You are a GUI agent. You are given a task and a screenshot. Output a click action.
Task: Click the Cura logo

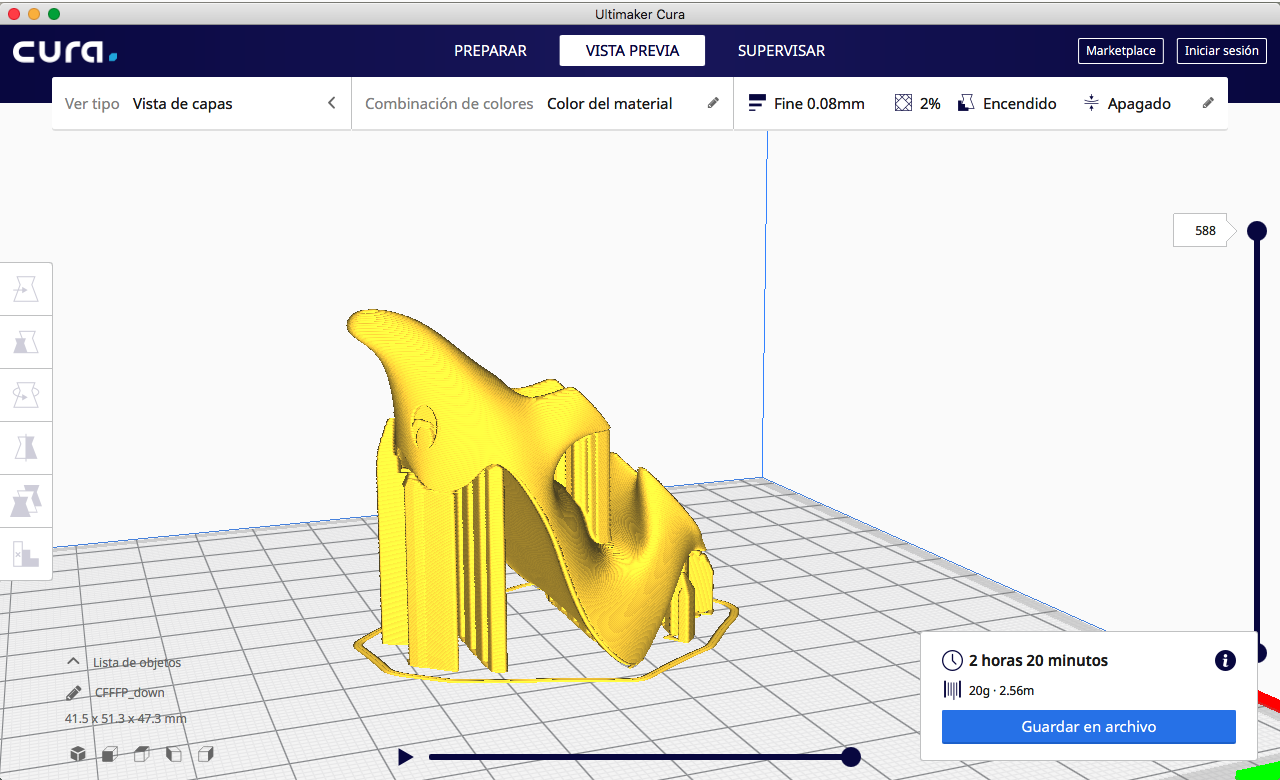65,52
